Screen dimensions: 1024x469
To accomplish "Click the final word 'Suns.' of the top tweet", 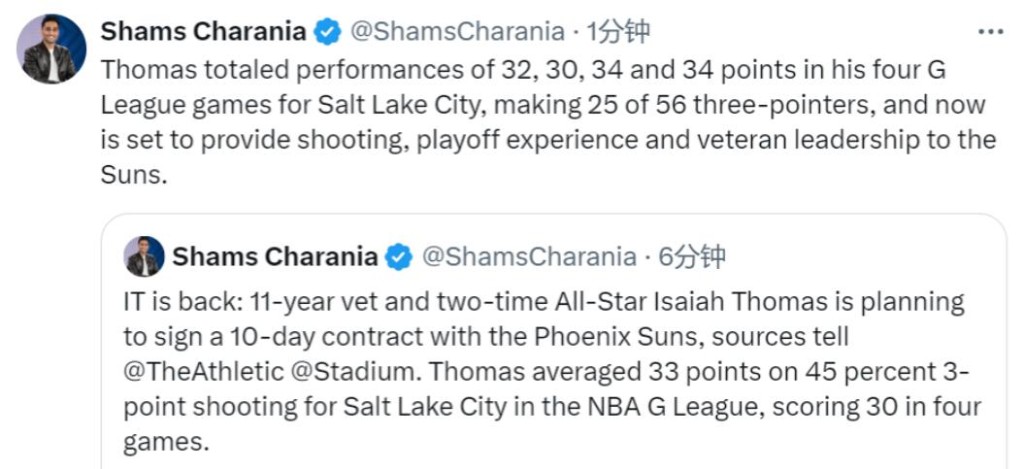I will point(131,175).
